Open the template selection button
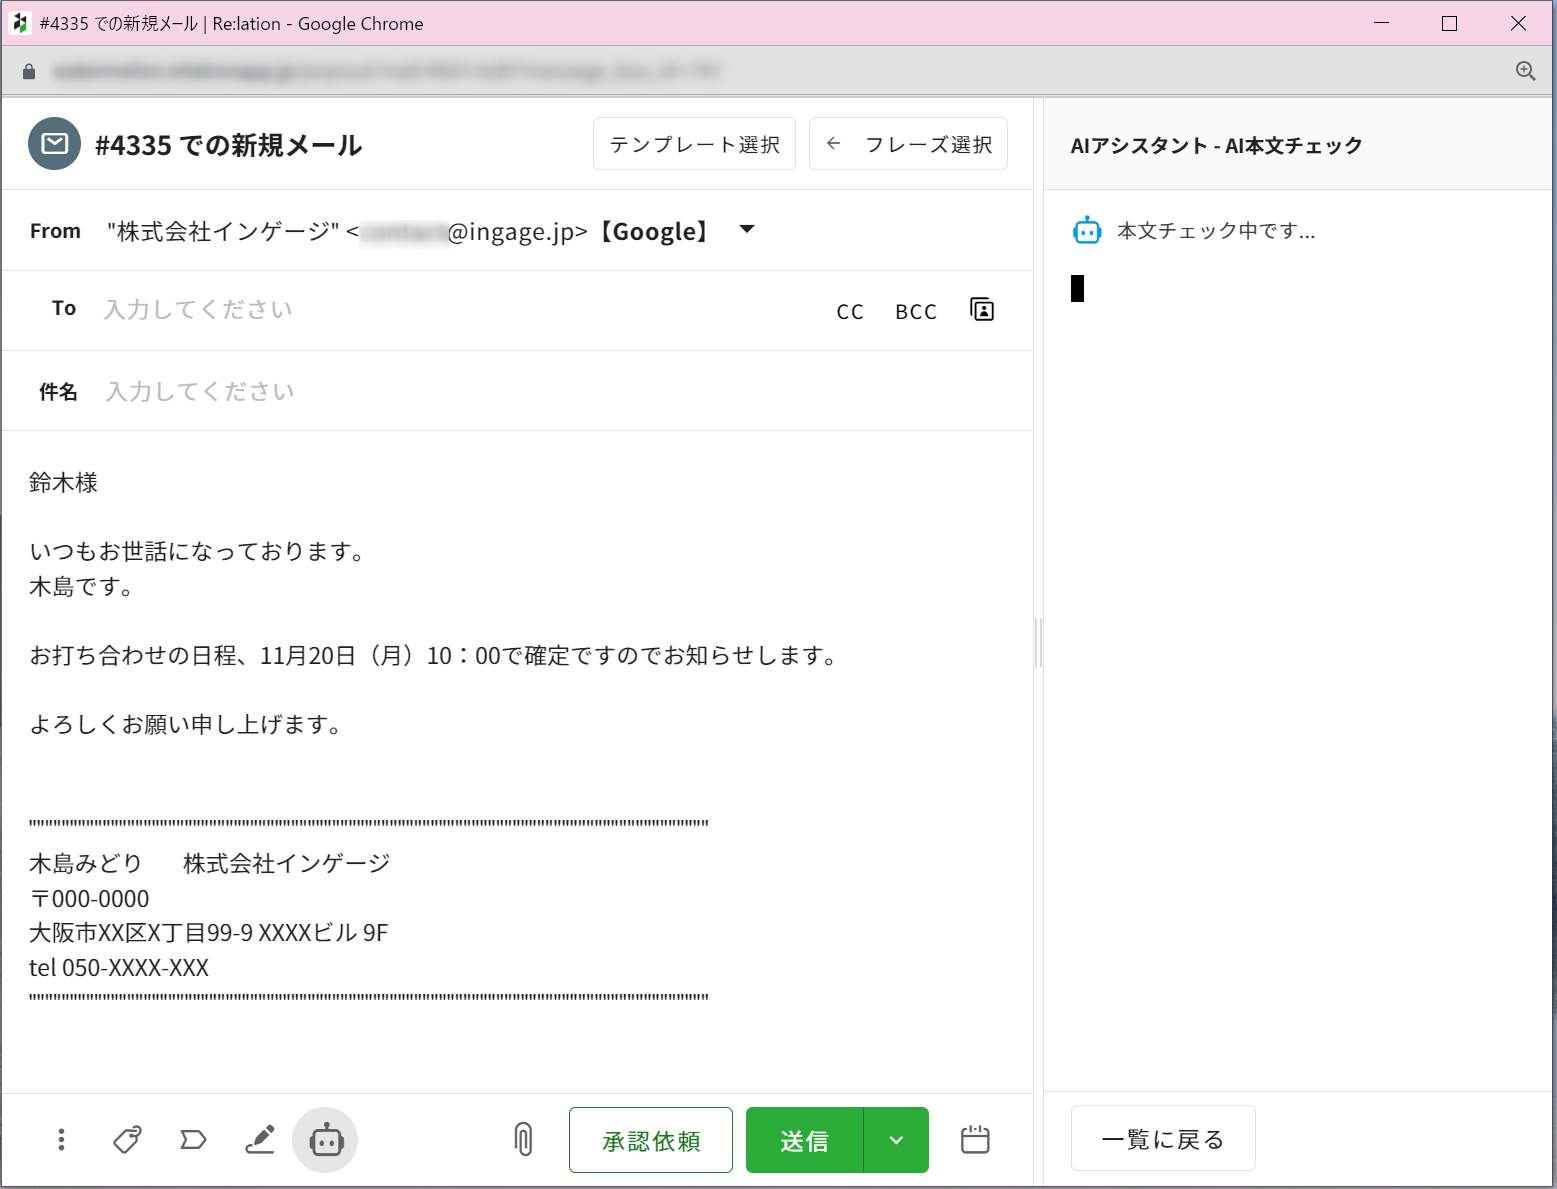The height and width of the screenshot is (1189, 1557). click(694, 144)
